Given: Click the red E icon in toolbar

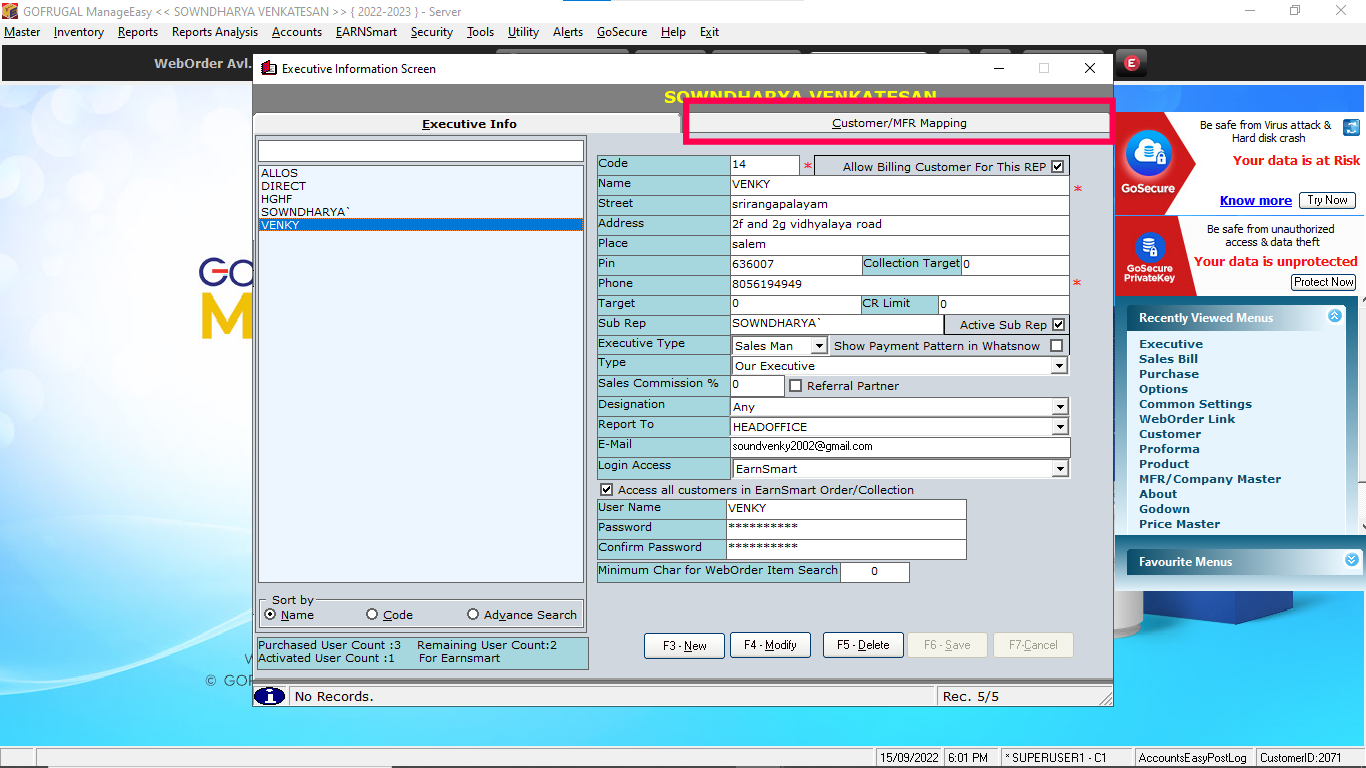Looking at the screenshot, I should point(1131,63).
